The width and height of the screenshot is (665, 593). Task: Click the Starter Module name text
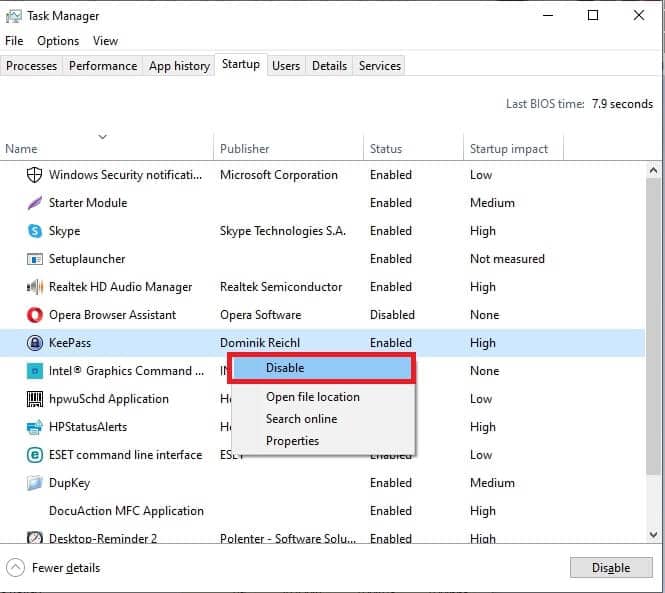(88, 203)
